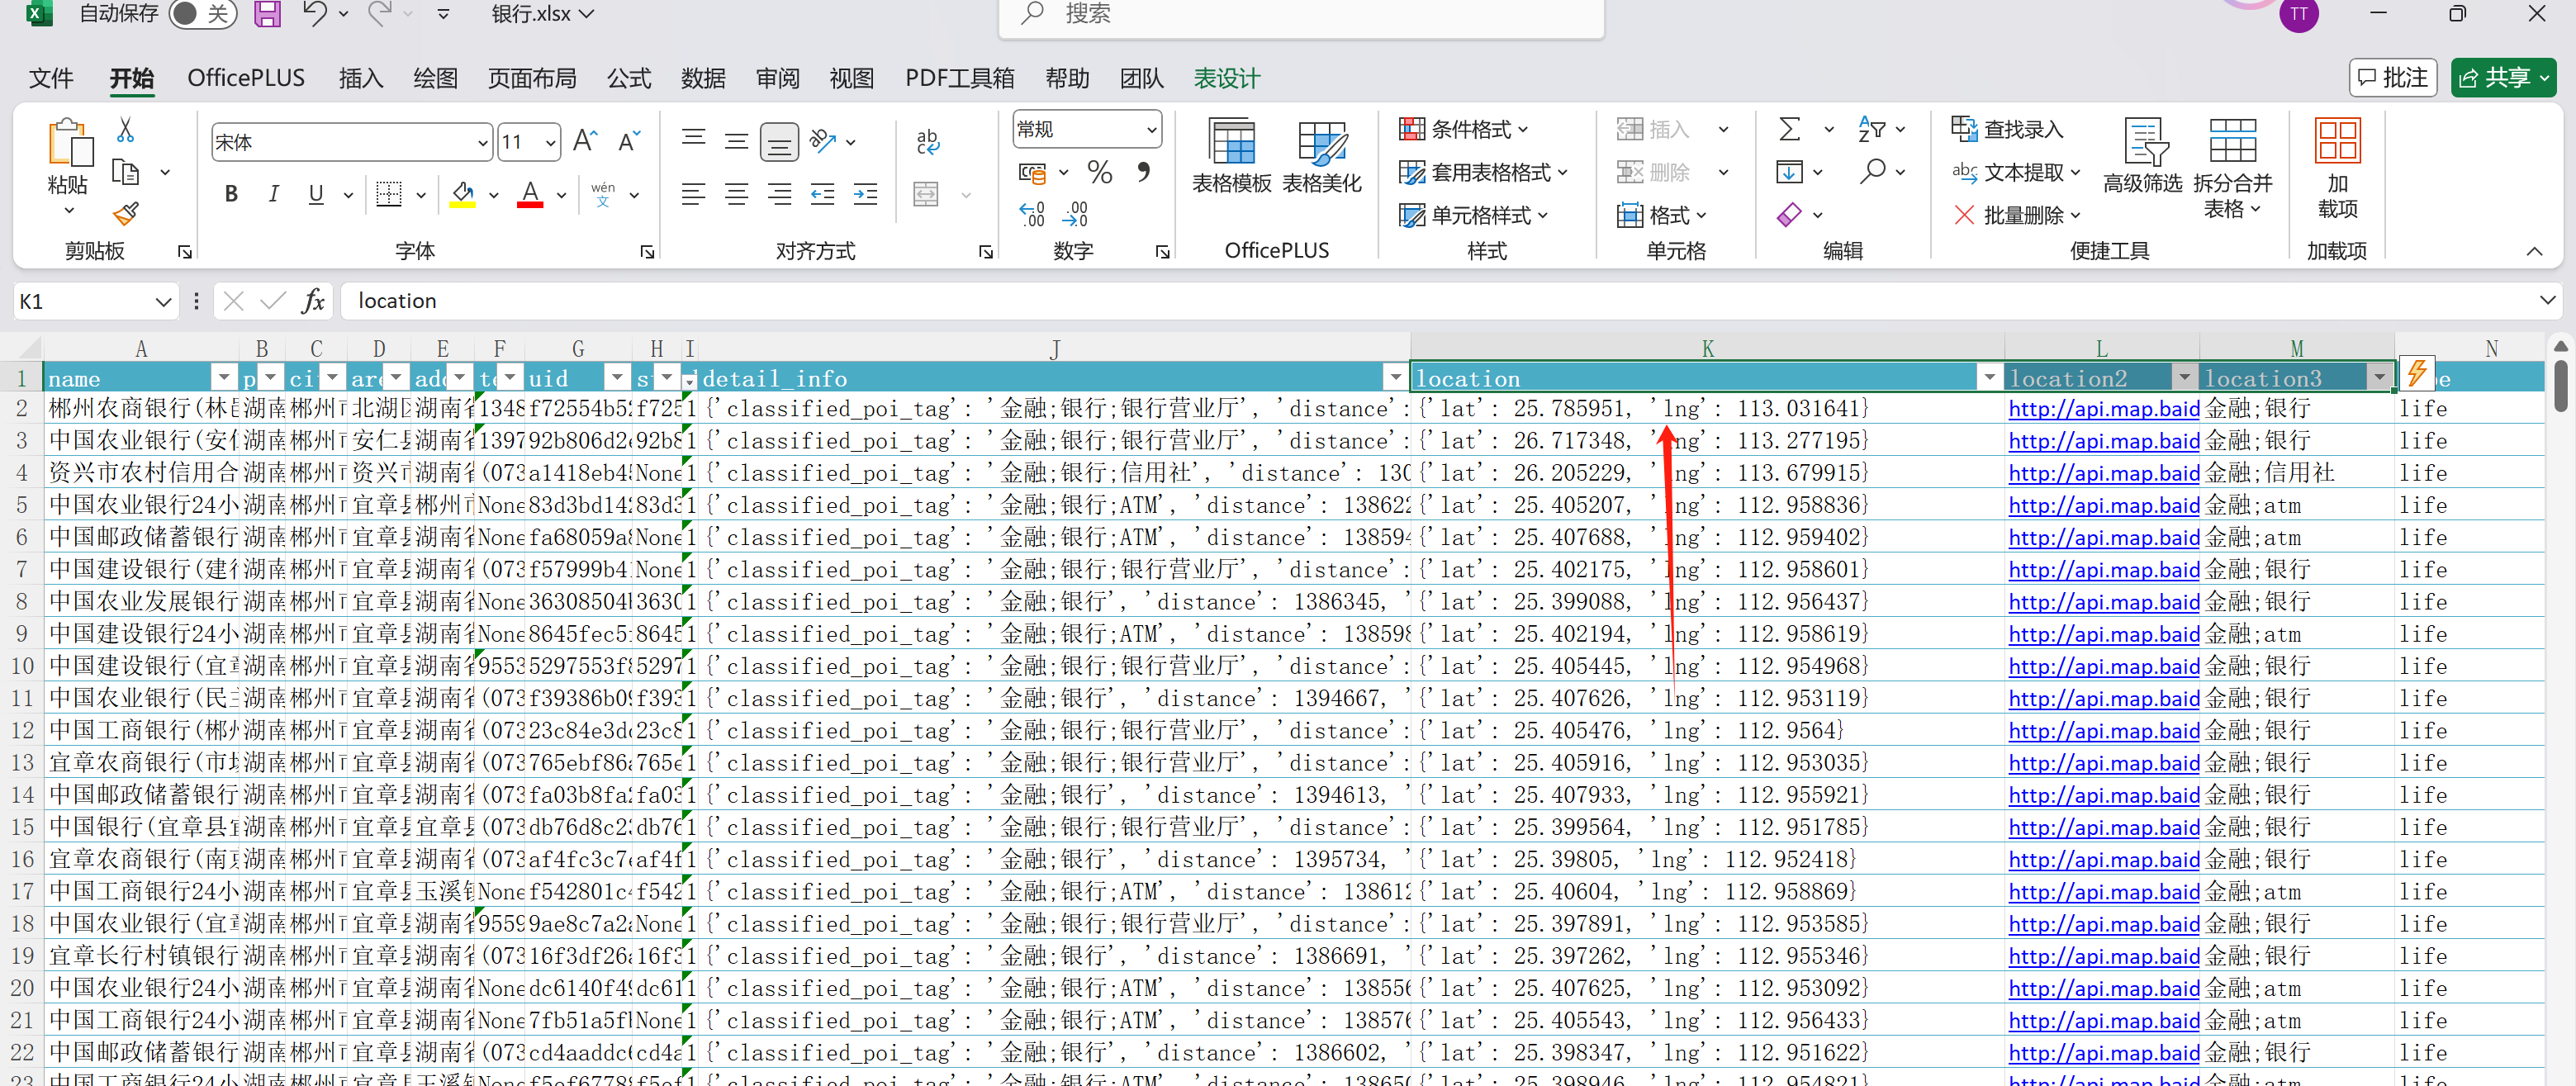The image size is (2576, 1086).
Task: Open the 文件 tab
Action: click(x=51, y=78)
